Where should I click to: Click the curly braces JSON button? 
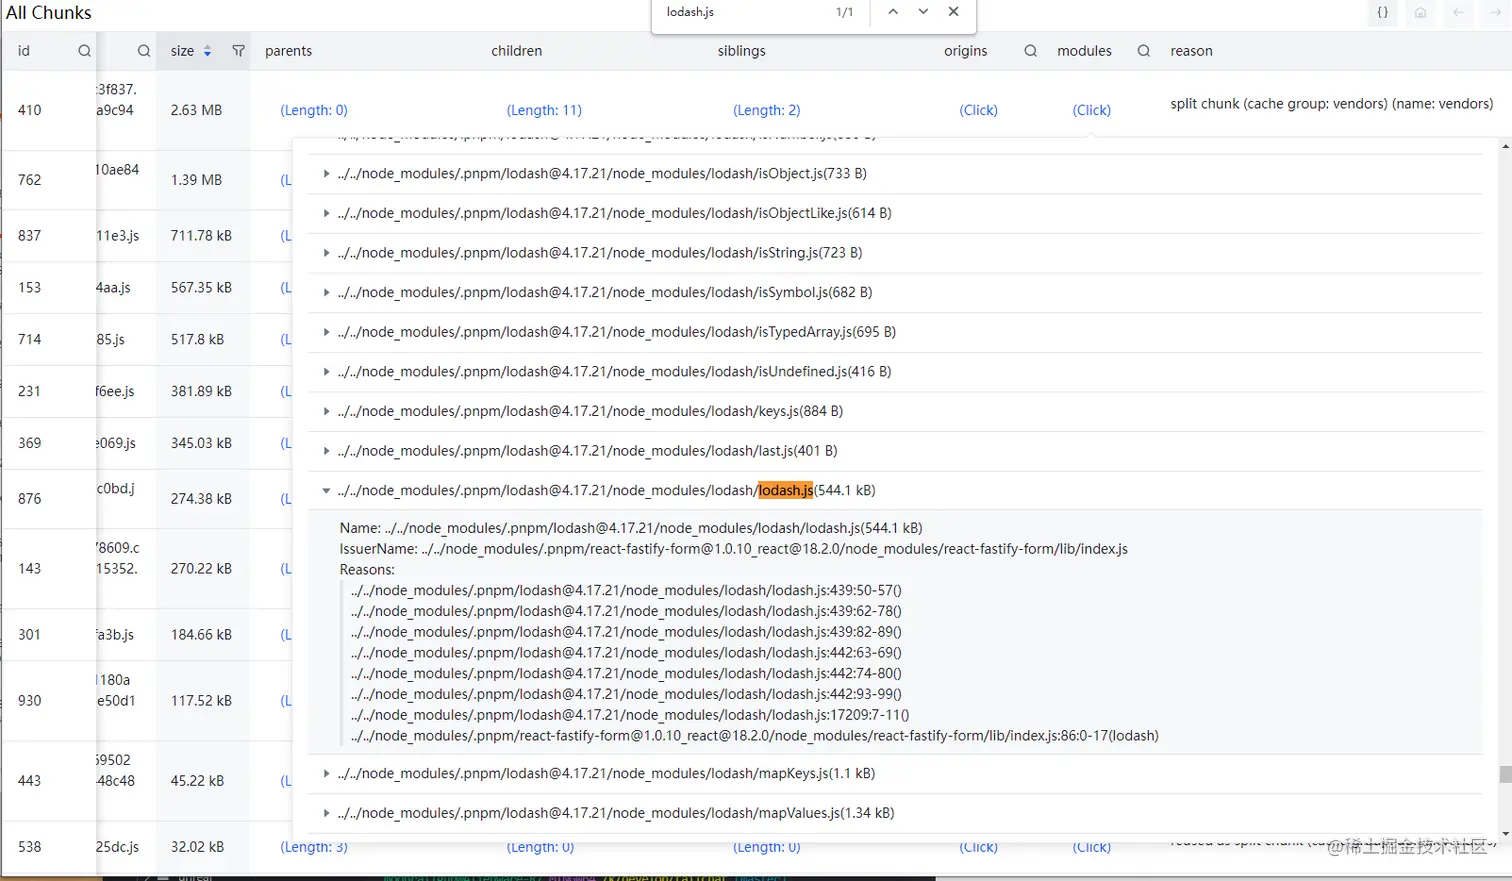[x=1382, y=13]
